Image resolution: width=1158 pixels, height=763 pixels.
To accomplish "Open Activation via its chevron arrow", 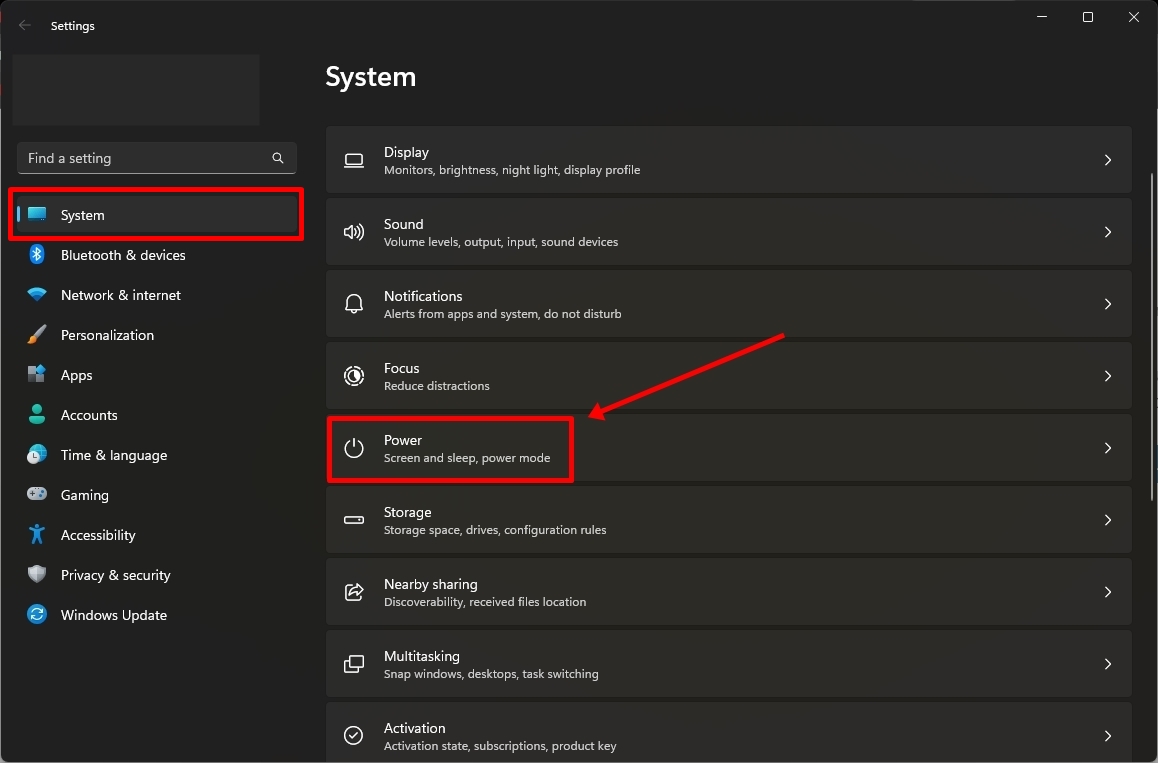I will click(1108, 736).
